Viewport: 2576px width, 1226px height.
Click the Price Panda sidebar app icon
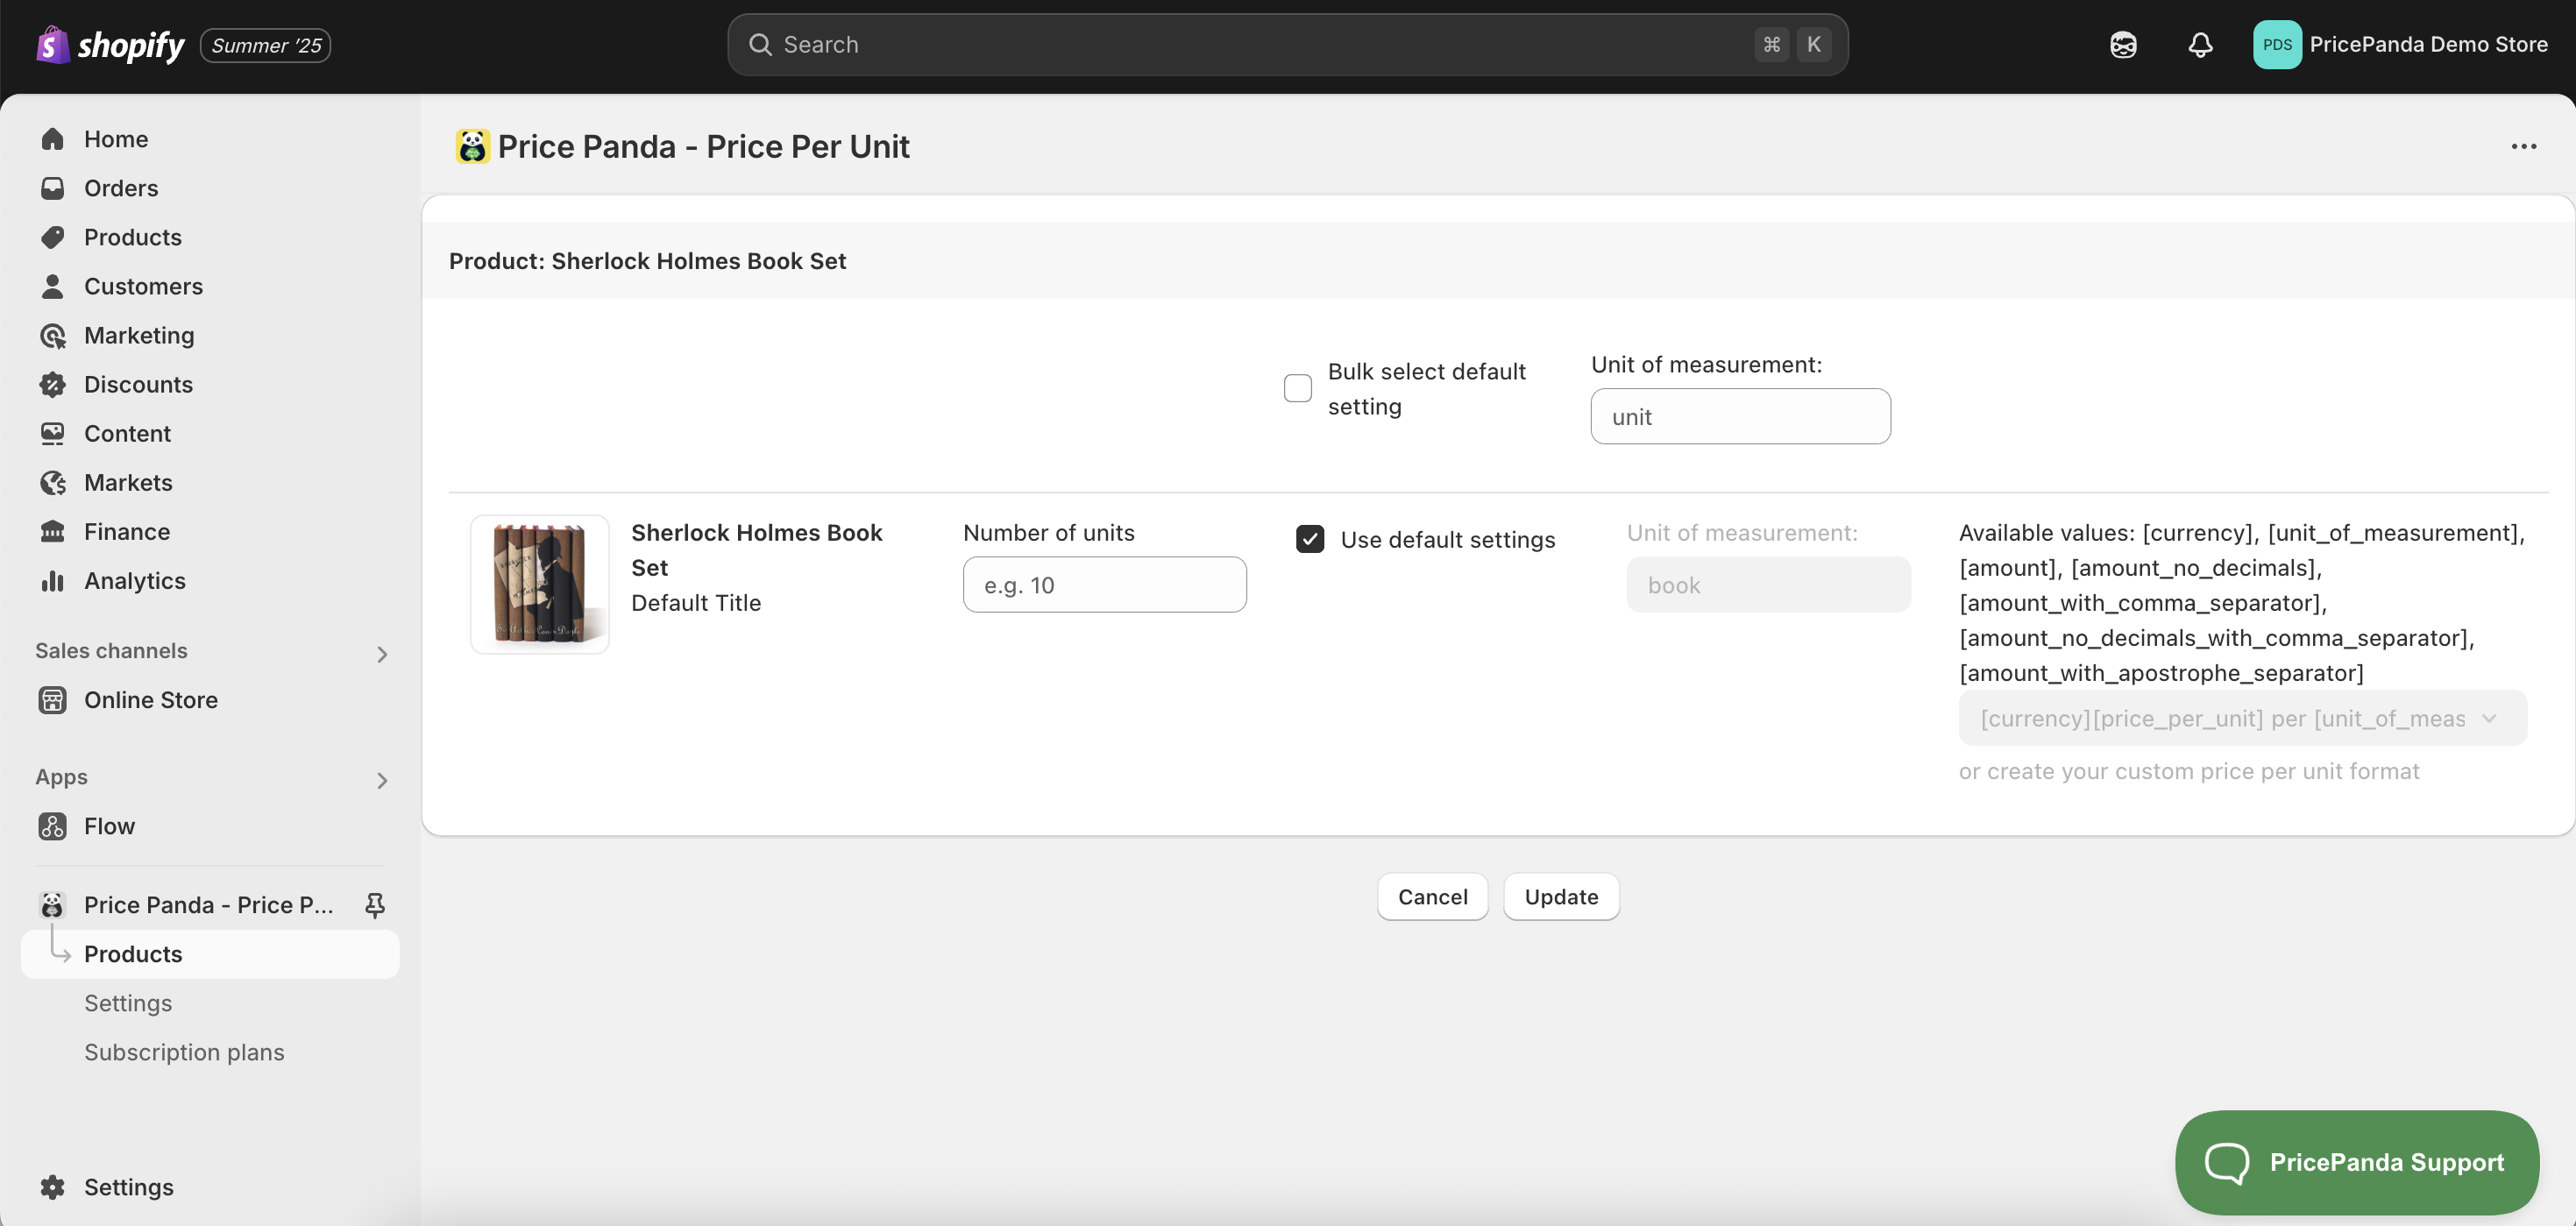[53, 905]
